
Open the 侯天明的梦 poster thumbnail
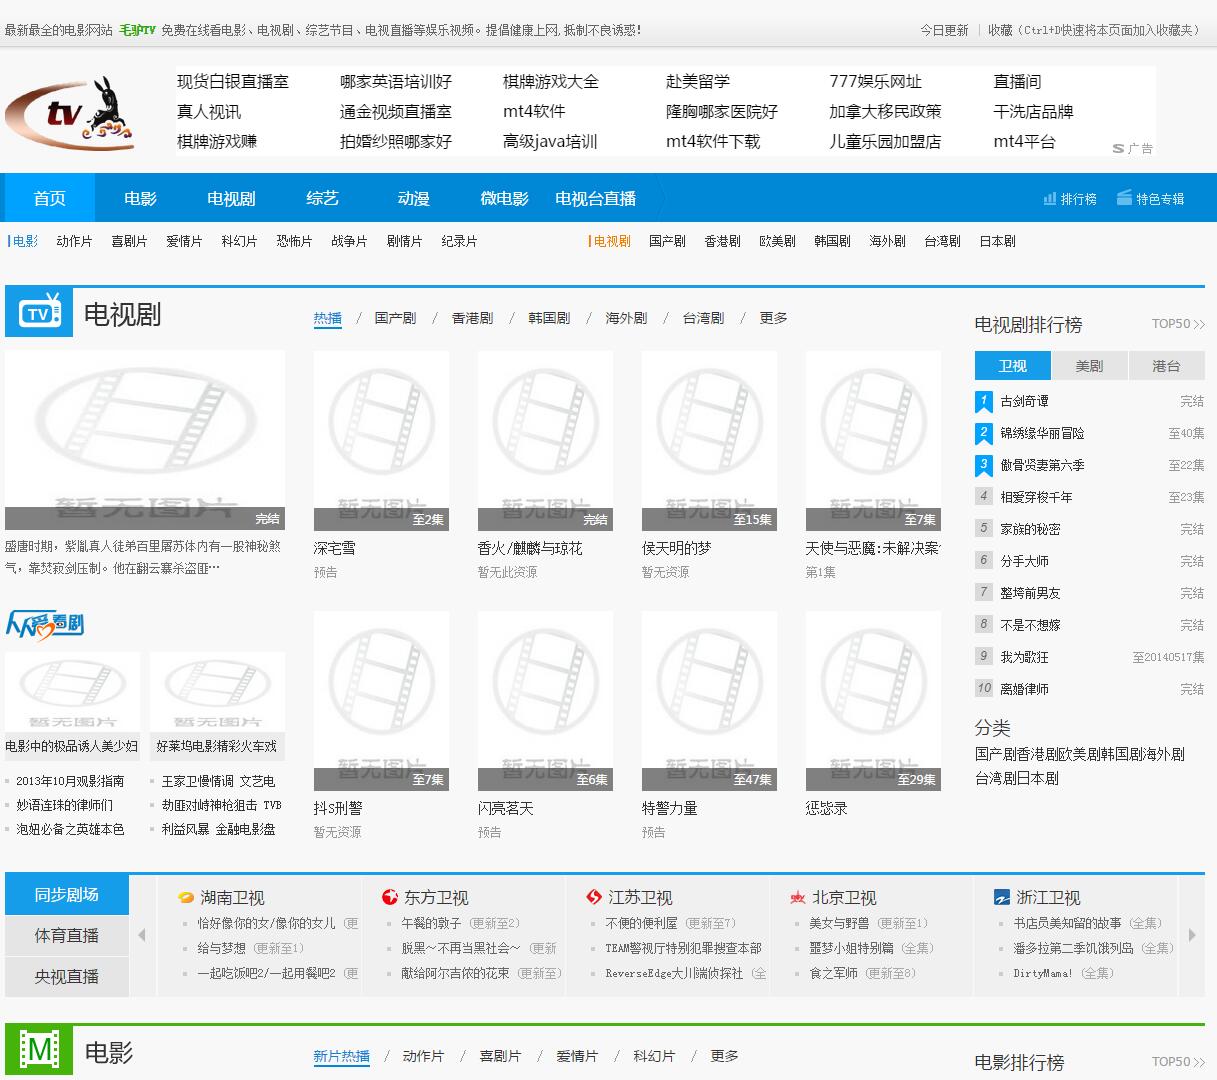(709, 440)
